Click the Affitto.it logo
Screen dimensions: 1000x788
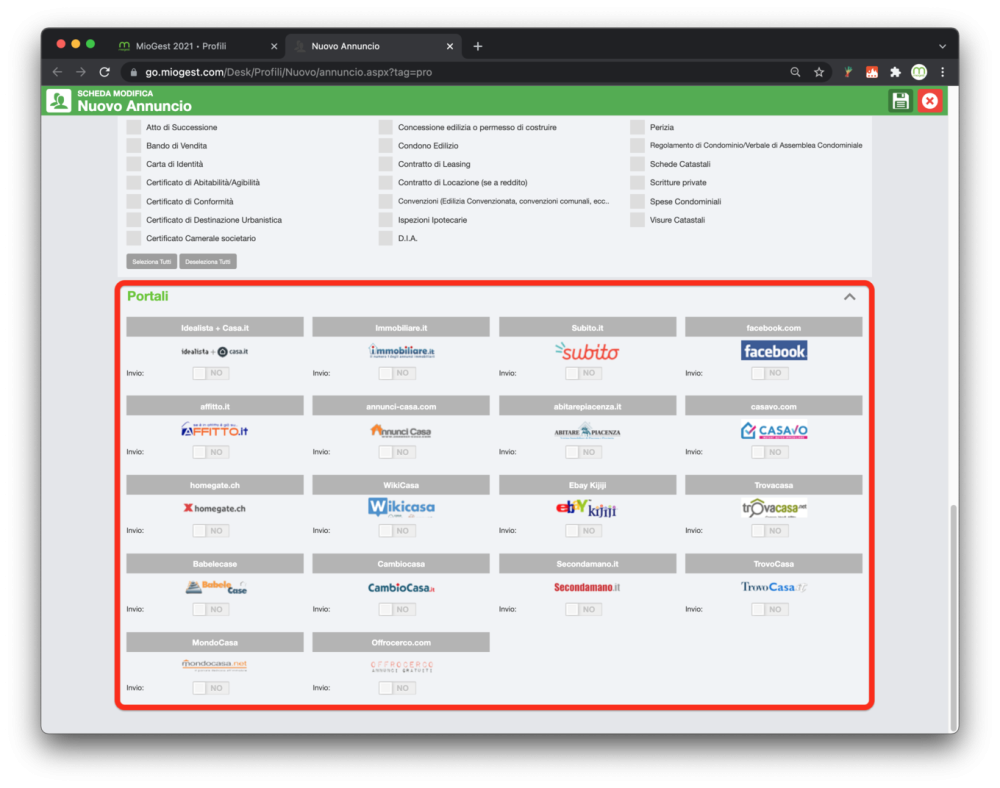[215, 430]
